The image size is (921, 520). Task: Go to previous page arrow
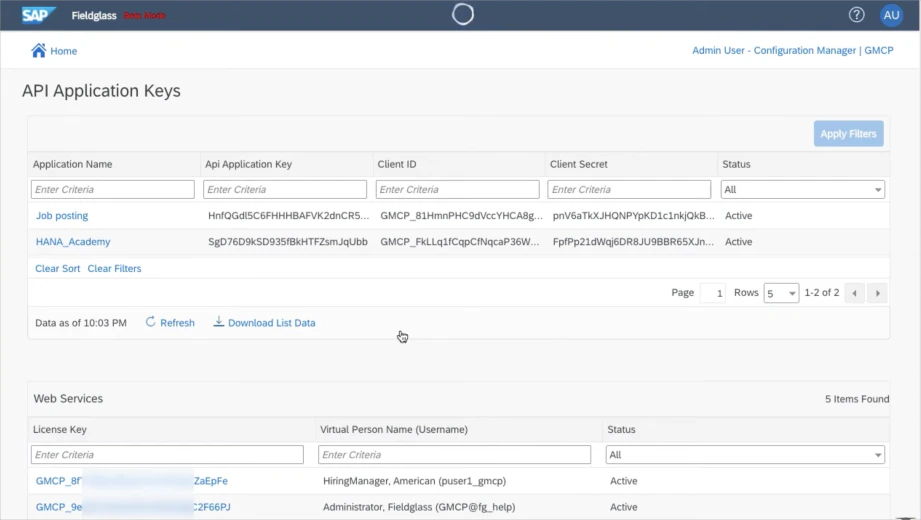pyautogui.click(x=854, y=293)
